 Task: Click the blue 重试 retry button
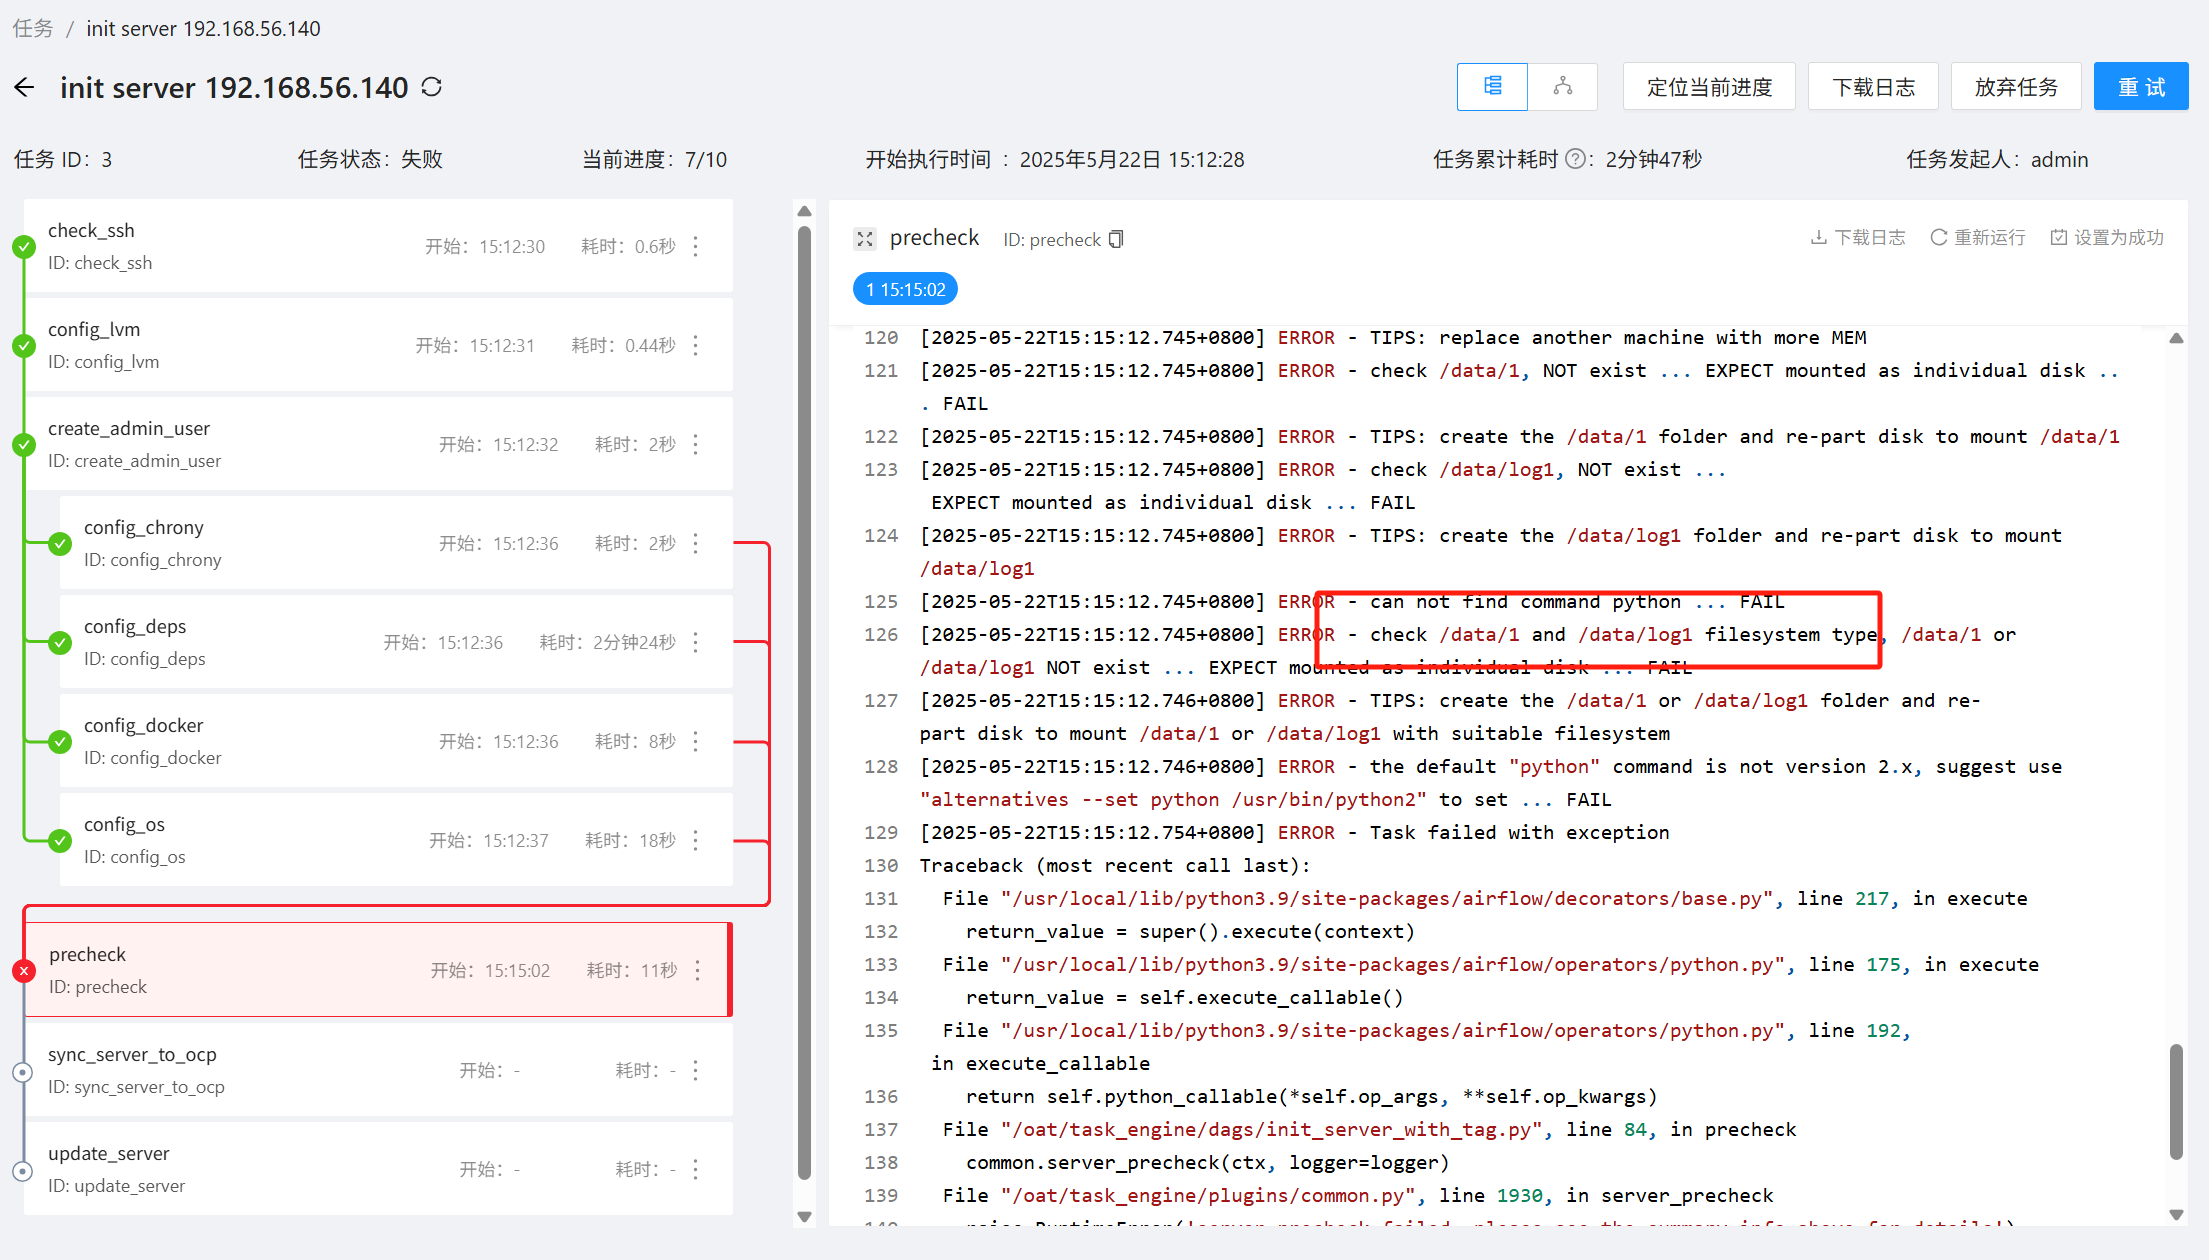point(2141,86)
